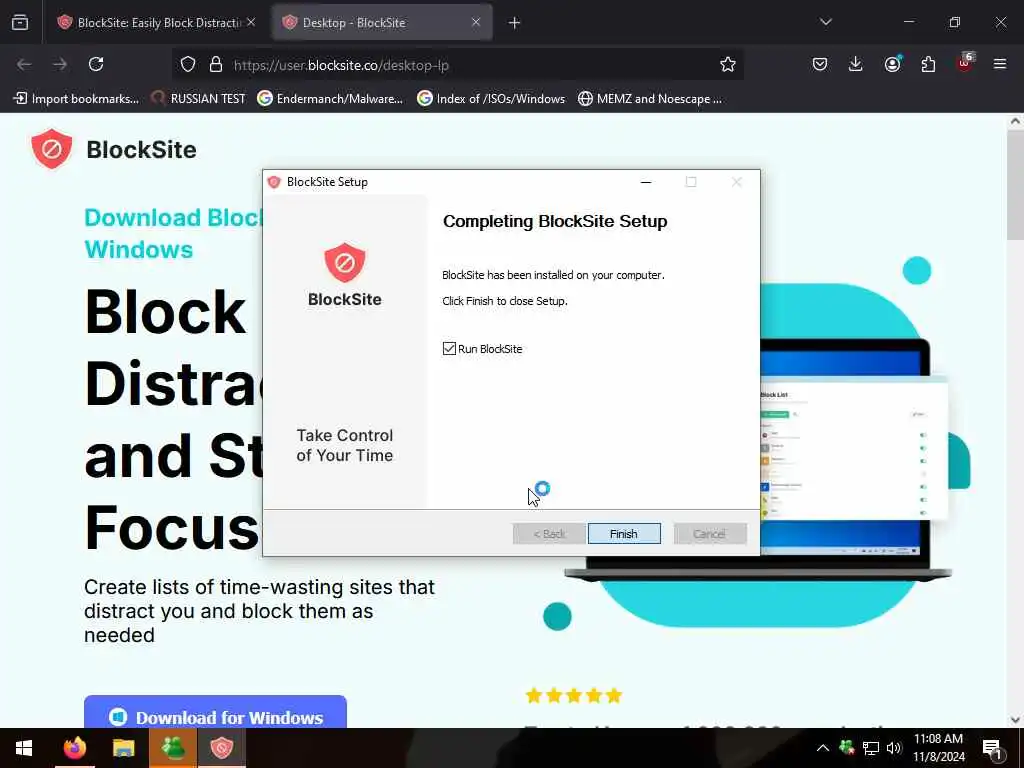
Task: Click the BlockSite shield logo in the setup sidebar
Action: [345, 263]
